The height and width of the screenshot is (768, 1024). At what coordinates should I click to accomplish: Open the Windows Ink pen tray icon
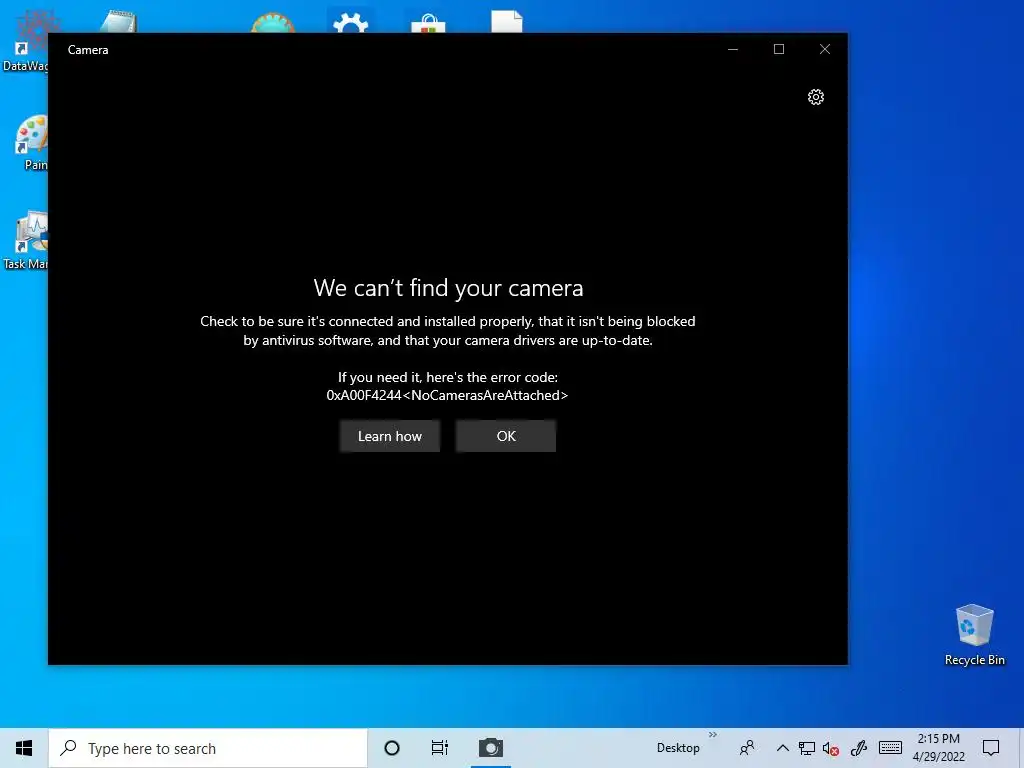tap(859, 748)
